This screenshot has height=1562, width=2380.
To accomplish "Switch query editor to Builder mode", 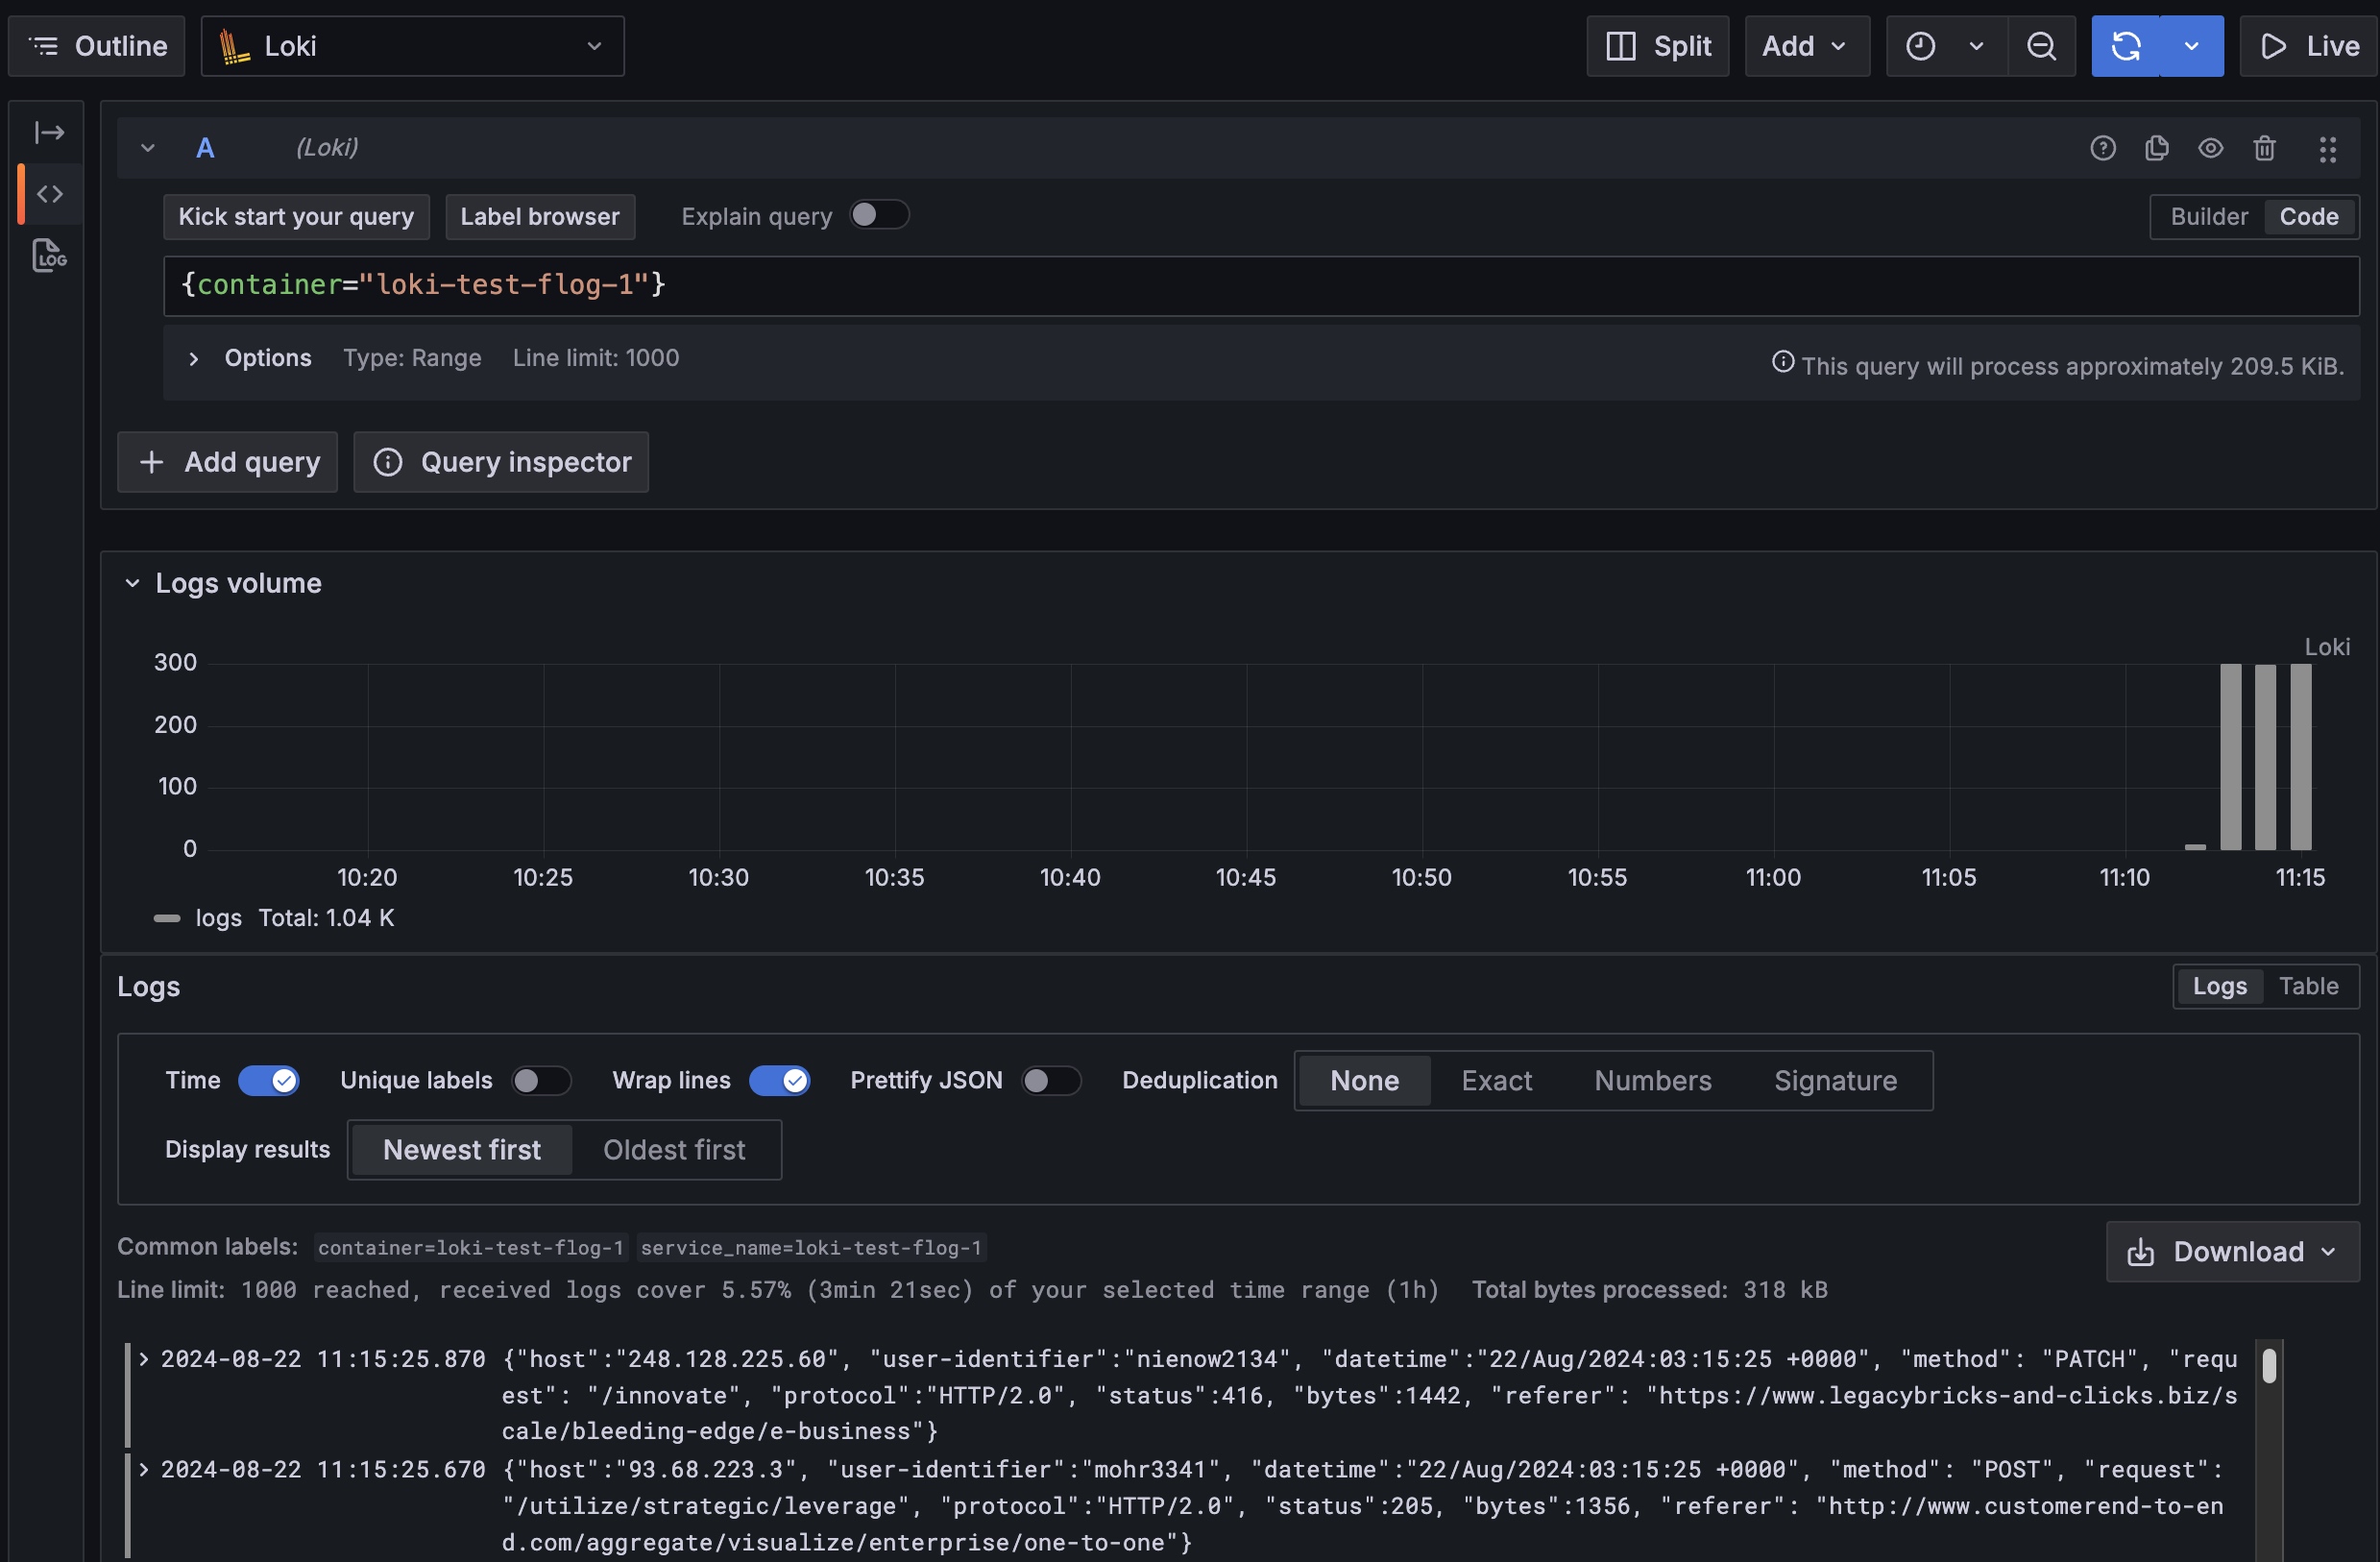I will (2208, 217).
